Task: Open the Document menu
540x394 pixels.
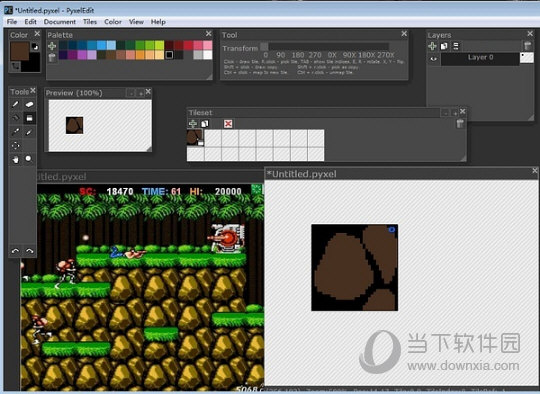Action: click(60, 22)
